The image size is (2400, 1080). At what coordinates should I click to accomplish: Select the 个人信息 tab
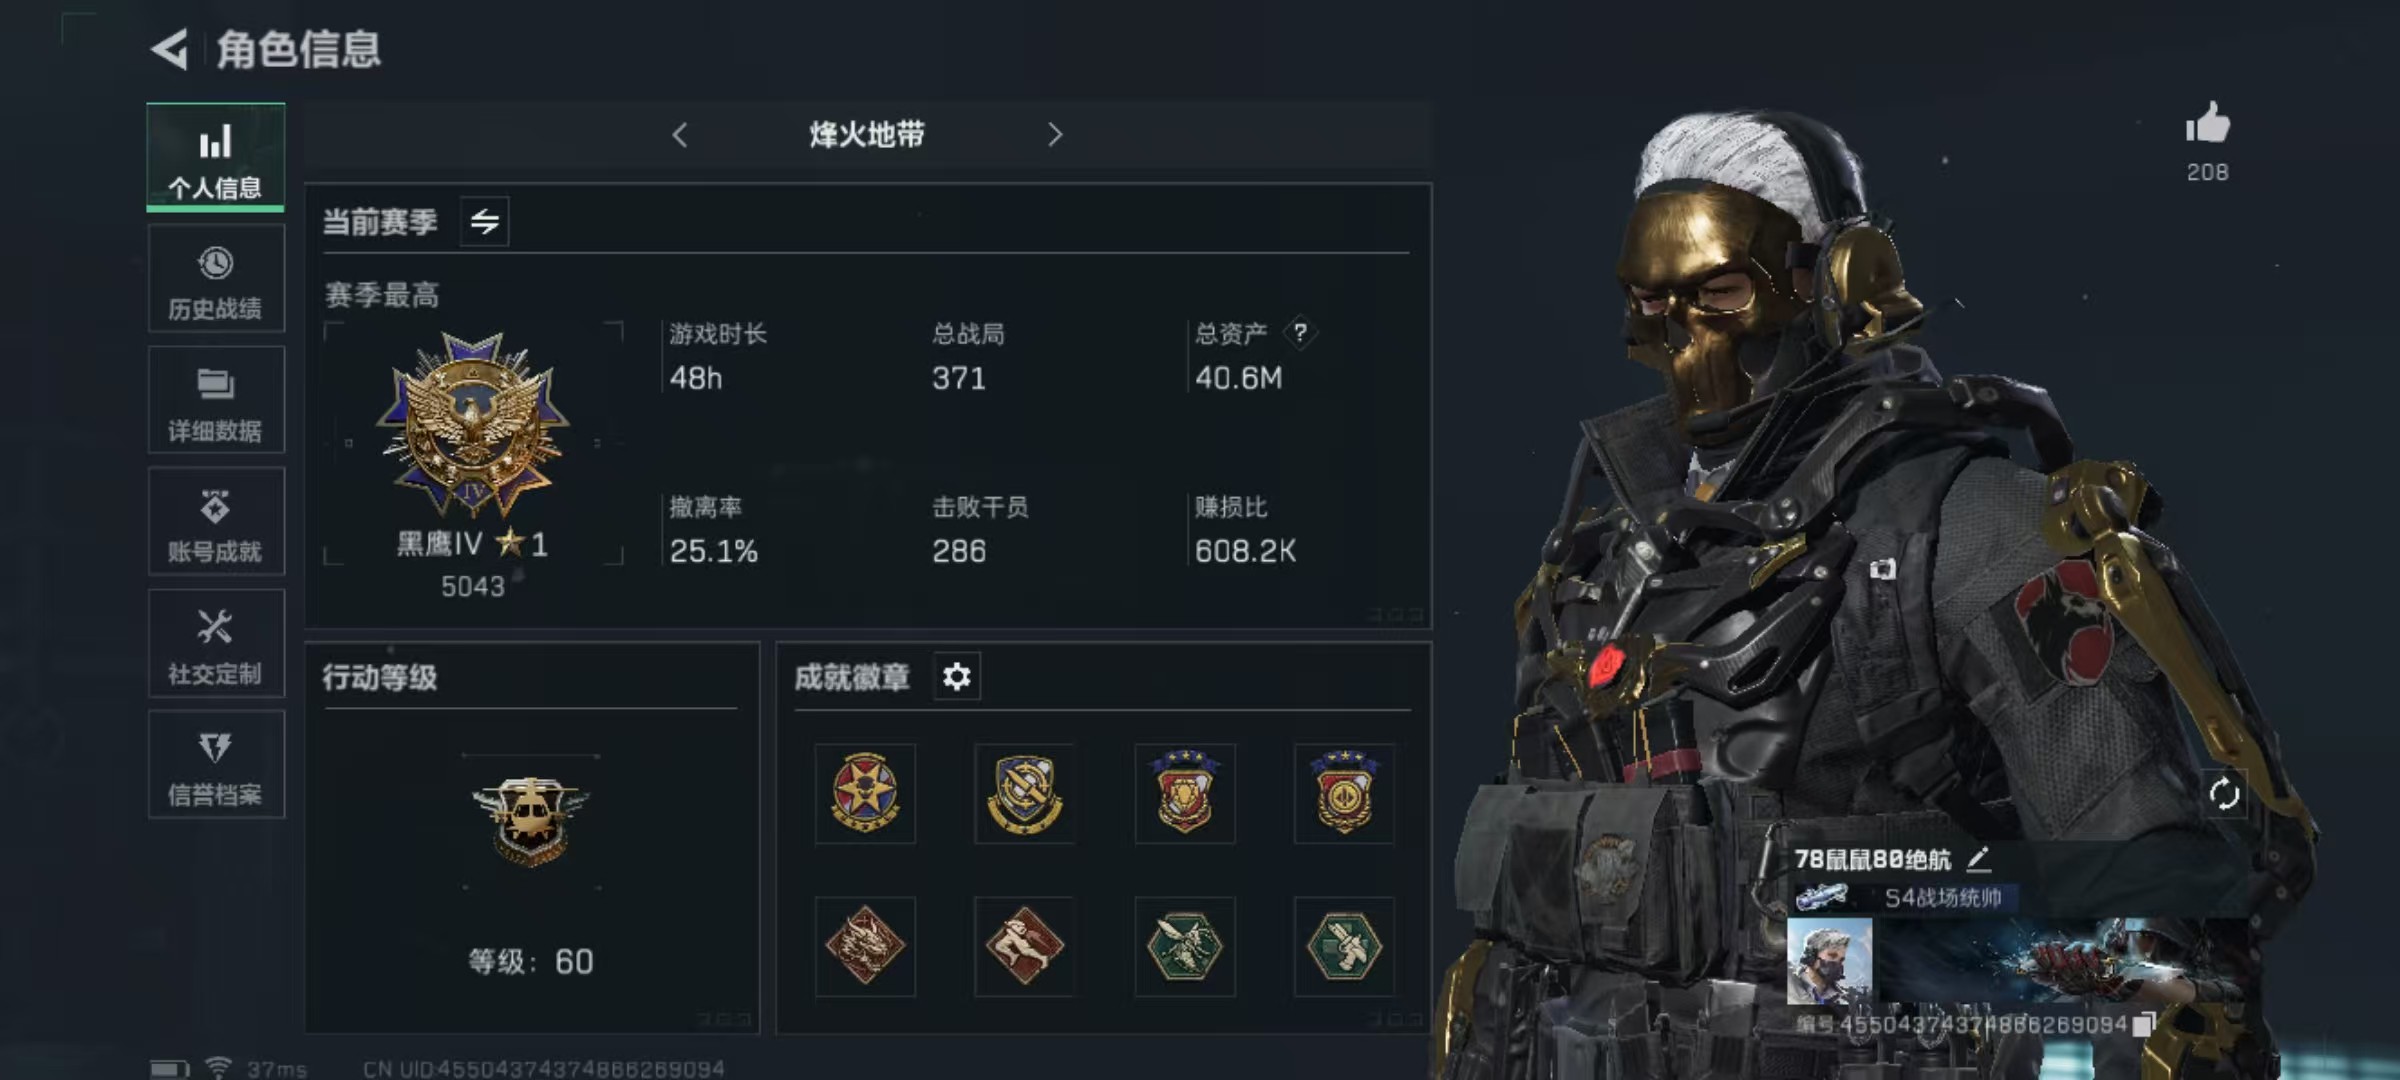pyautogui.click(x=216, y=157)
